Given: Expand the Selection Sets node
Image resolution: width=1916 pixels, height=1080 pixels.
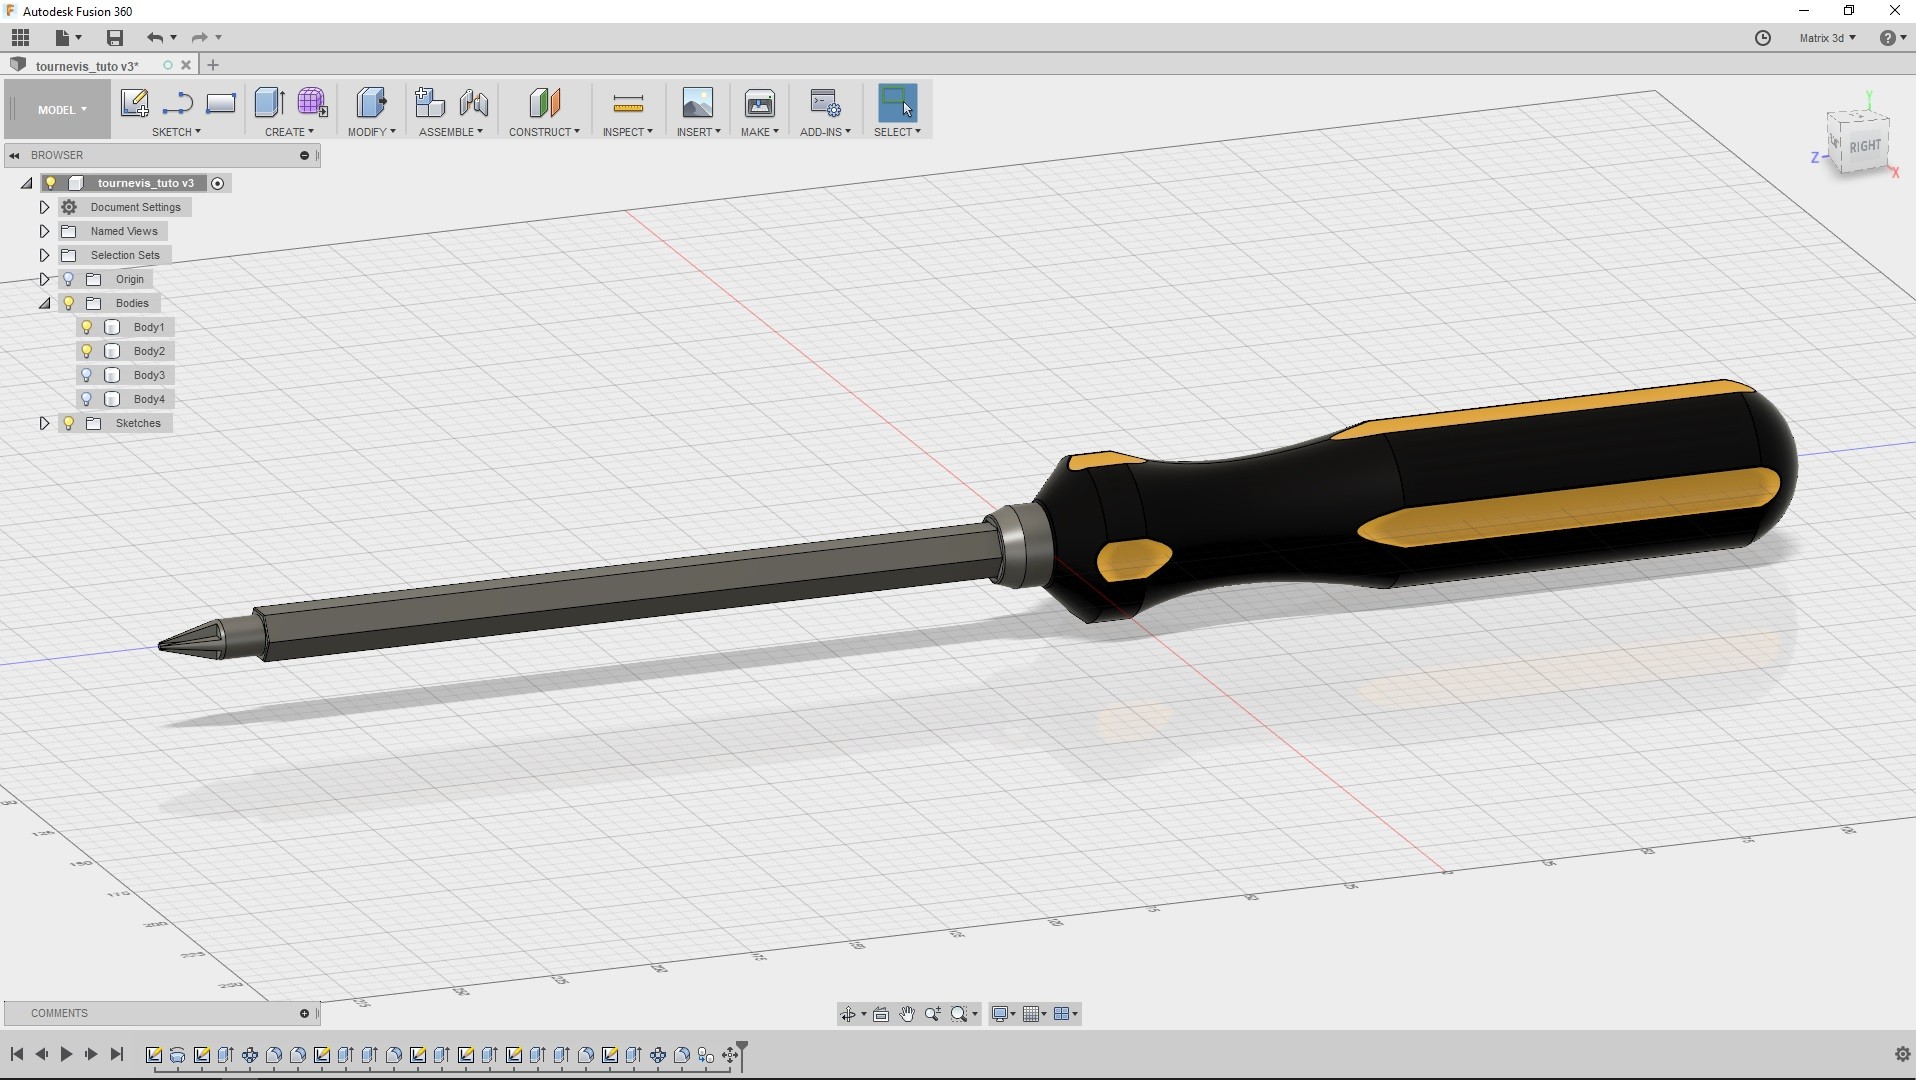Looking at the screenshot, I should [44, 255].
